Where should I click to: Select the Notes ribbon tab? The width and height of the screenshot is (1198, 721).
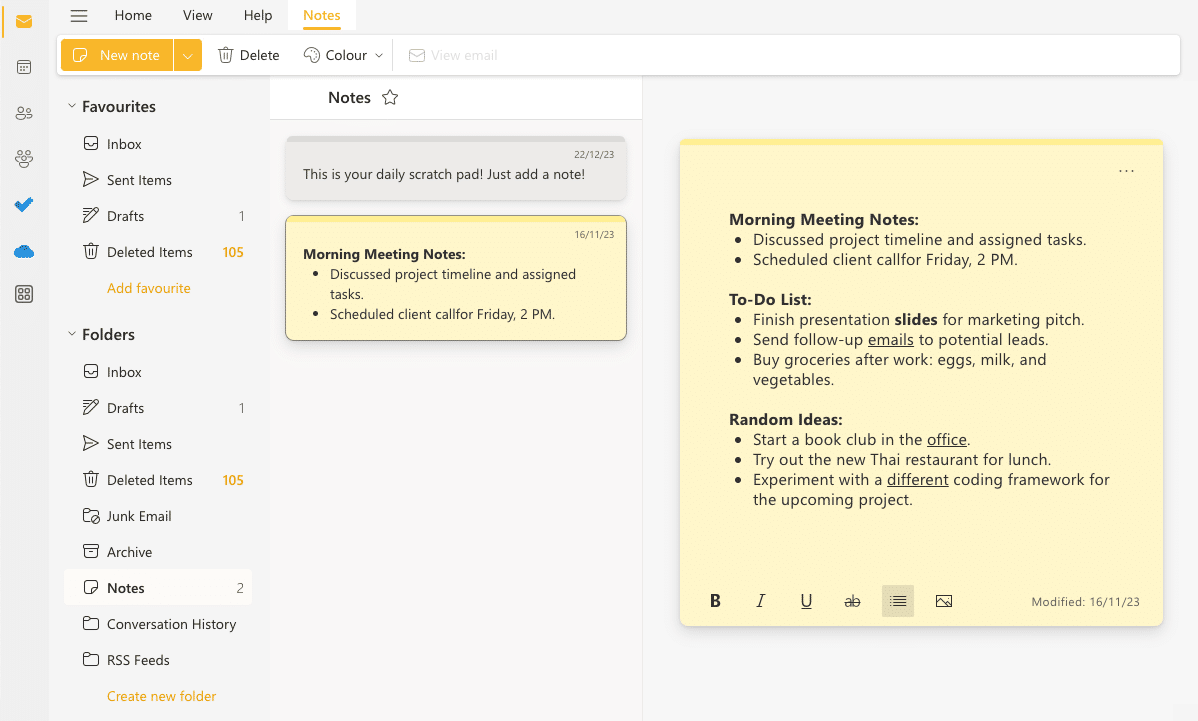322,15
